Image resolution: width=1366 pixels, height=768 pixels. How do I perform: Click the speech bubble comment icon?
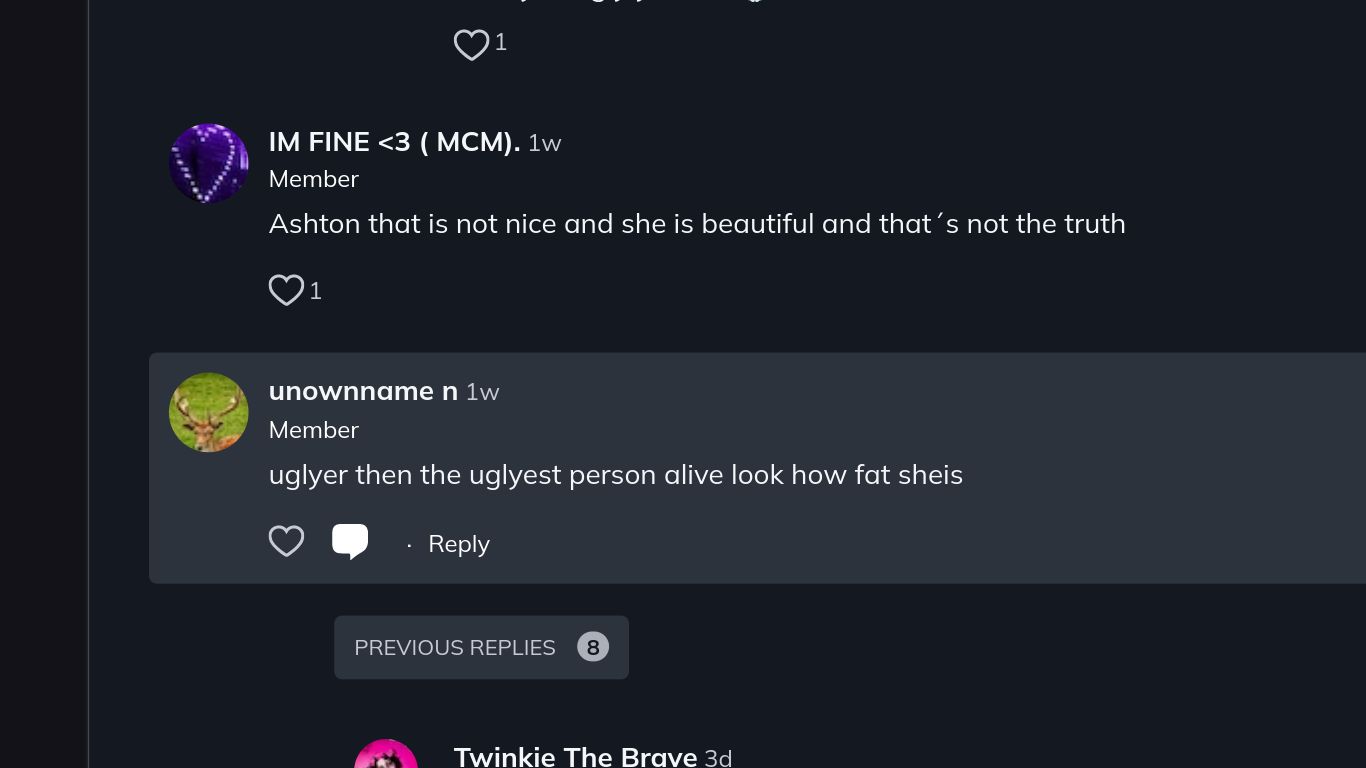click(350, 541)
